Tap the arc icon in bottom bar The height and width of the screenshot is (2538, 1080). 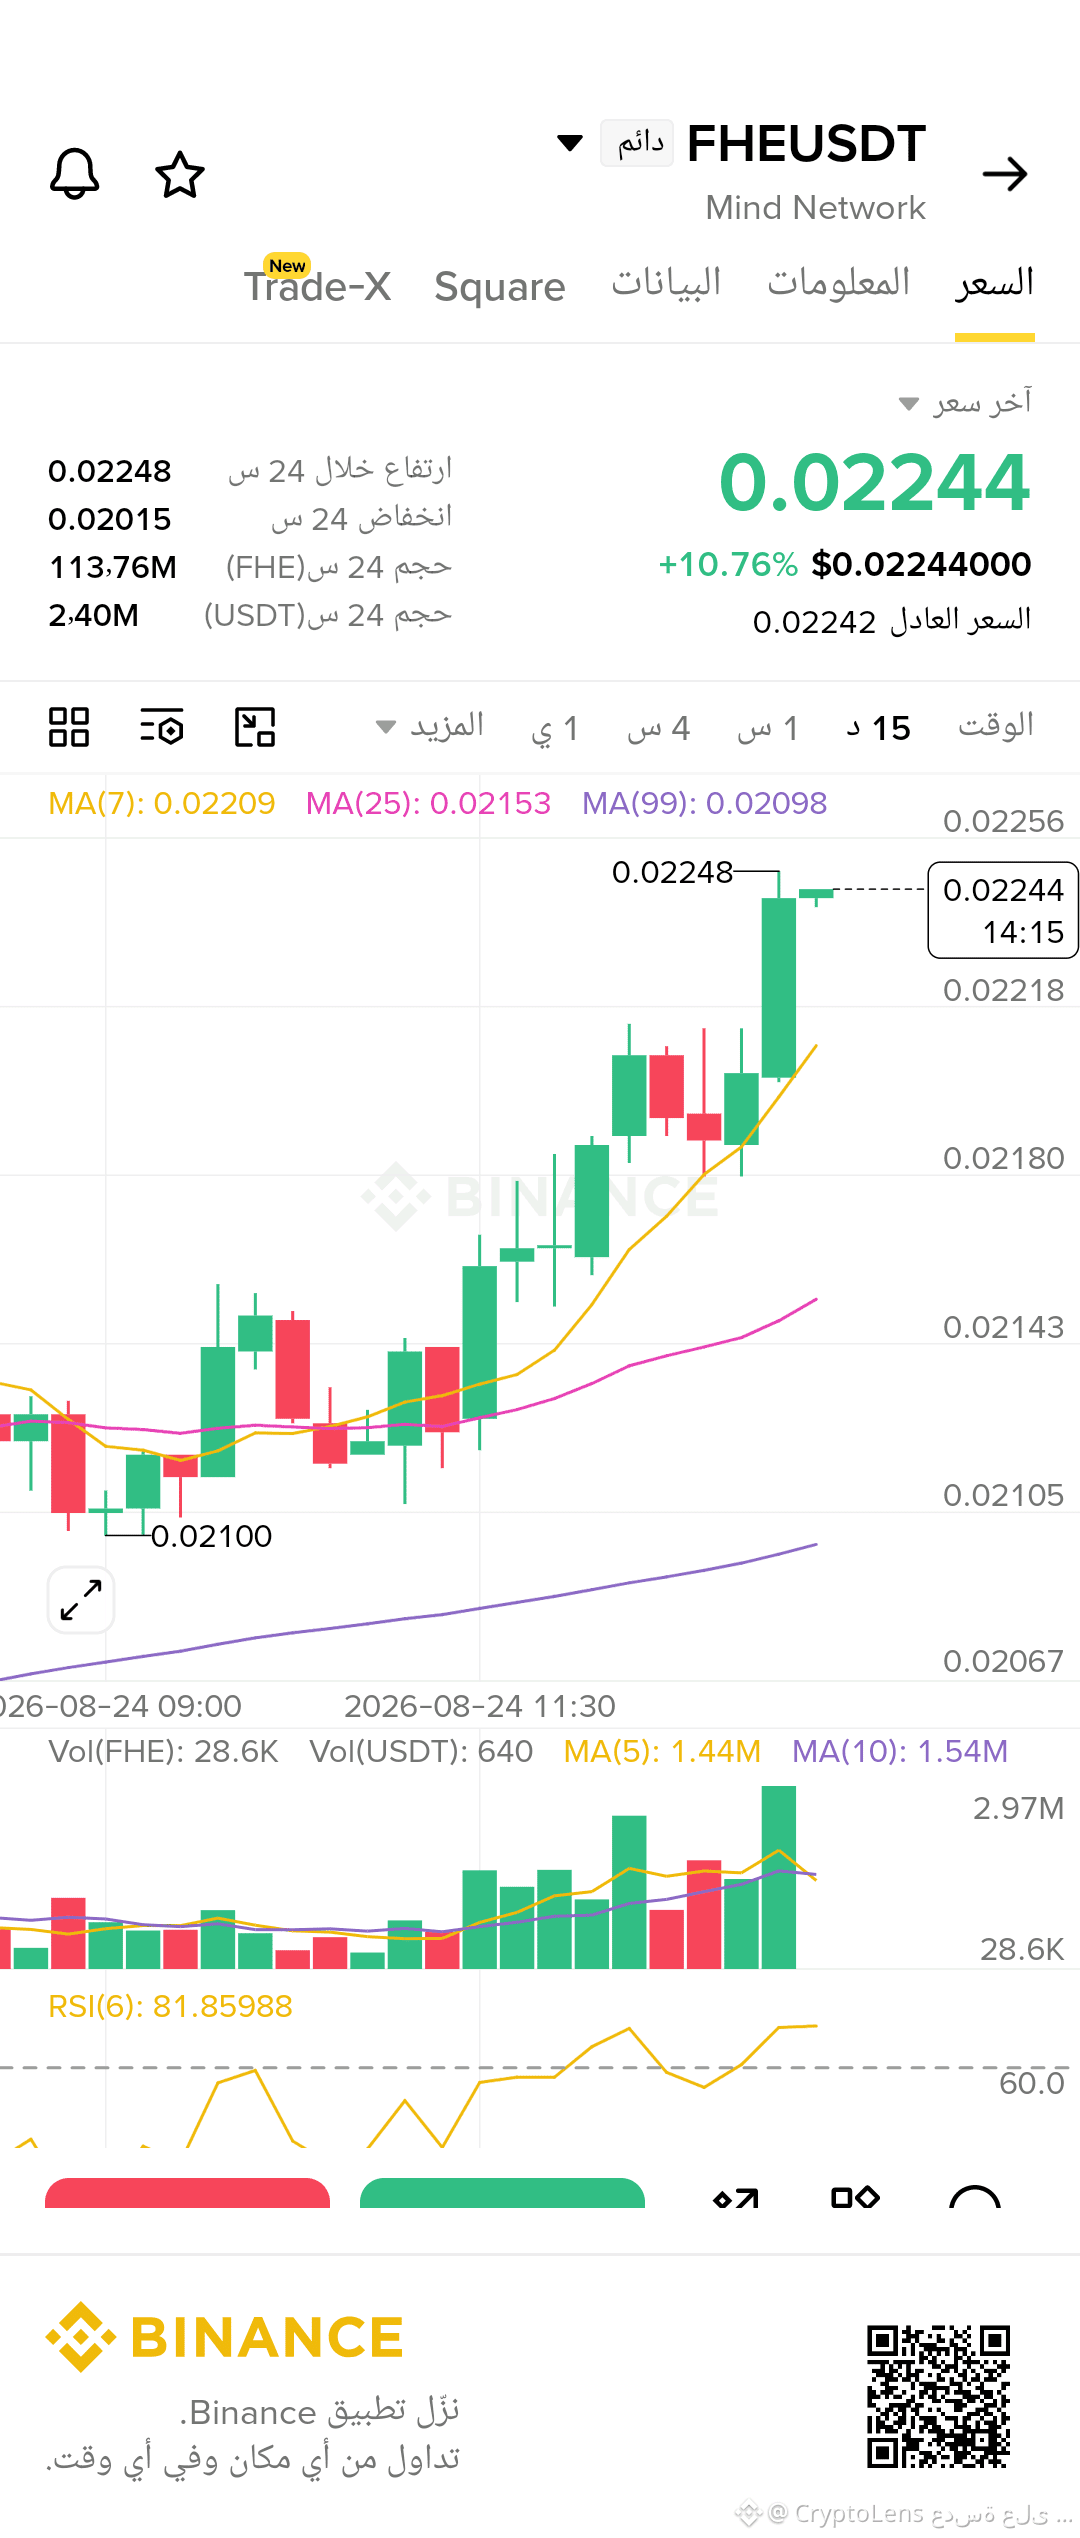point(975,2197)
